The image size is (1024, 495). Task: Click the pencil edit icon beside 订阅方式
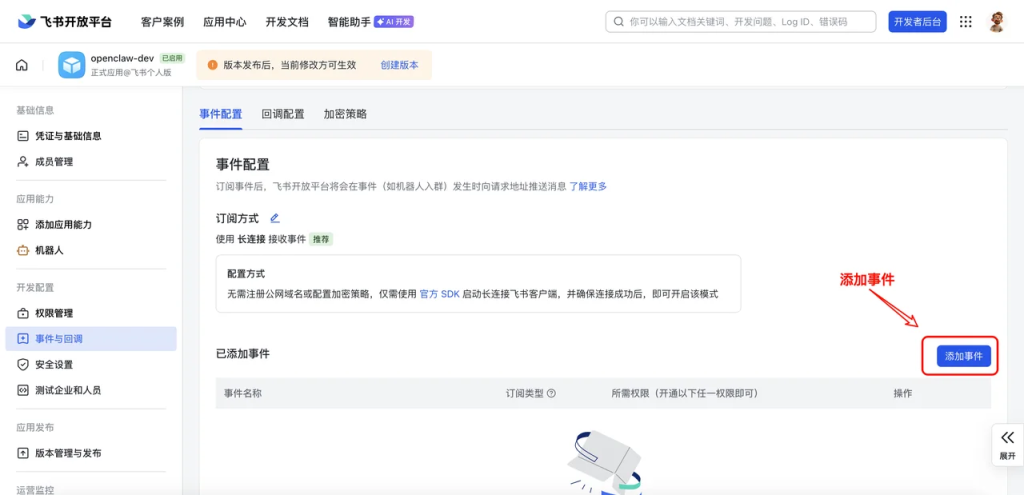(x=275, y=218)
